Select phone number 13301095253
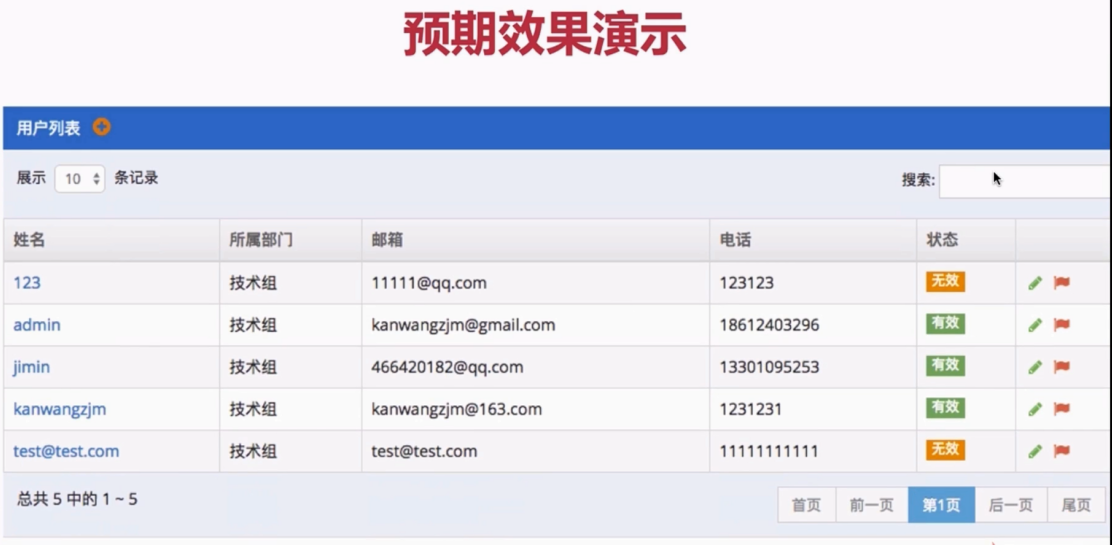 point(769,367)
